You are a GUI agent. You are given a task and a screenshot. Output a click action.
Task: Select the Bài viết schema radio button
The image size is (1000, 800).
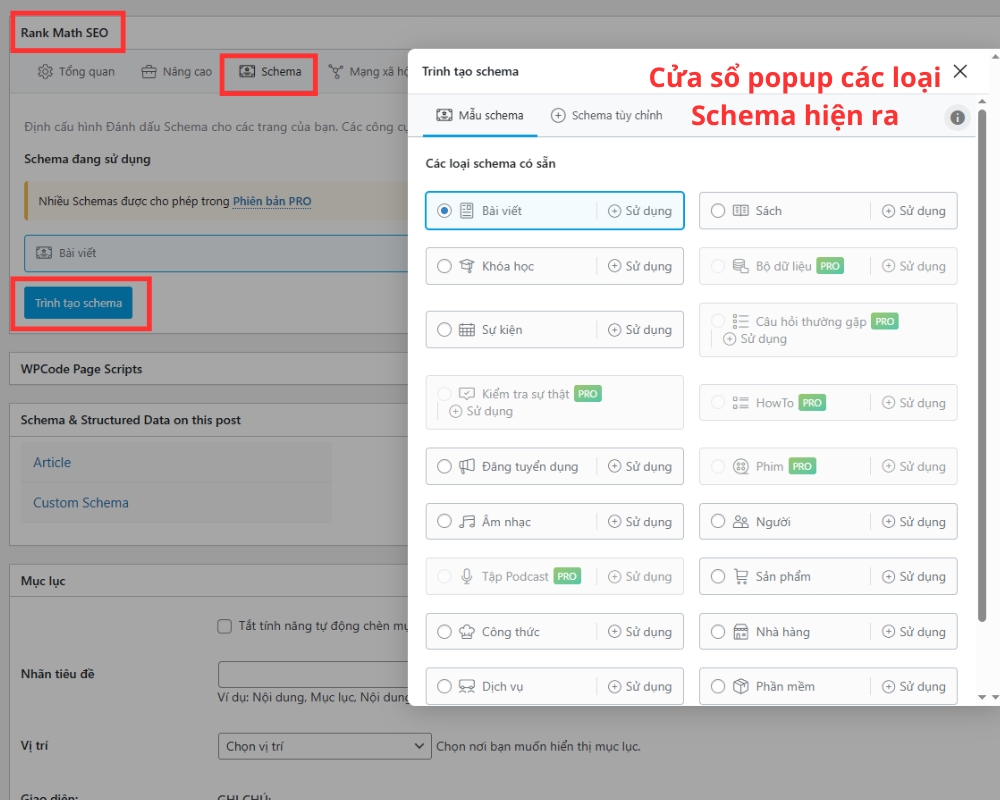(x=445, y=211)
